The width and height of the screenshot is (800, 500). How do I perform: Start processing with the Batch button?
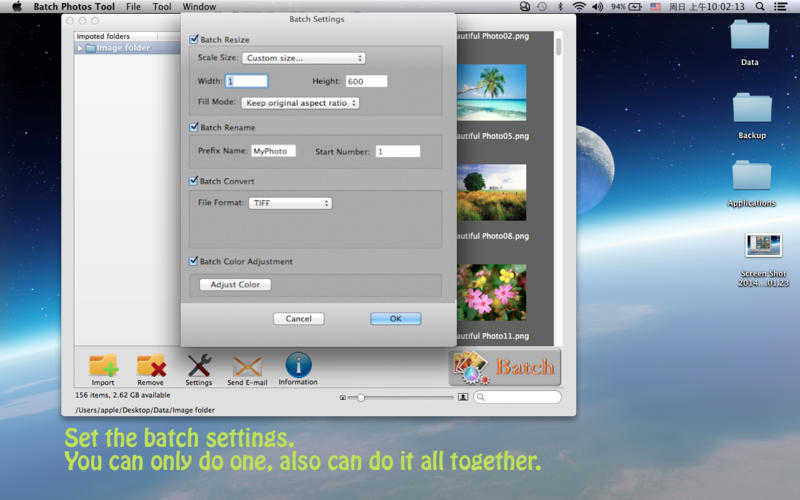pyautogui.click(x=505, y=367)
